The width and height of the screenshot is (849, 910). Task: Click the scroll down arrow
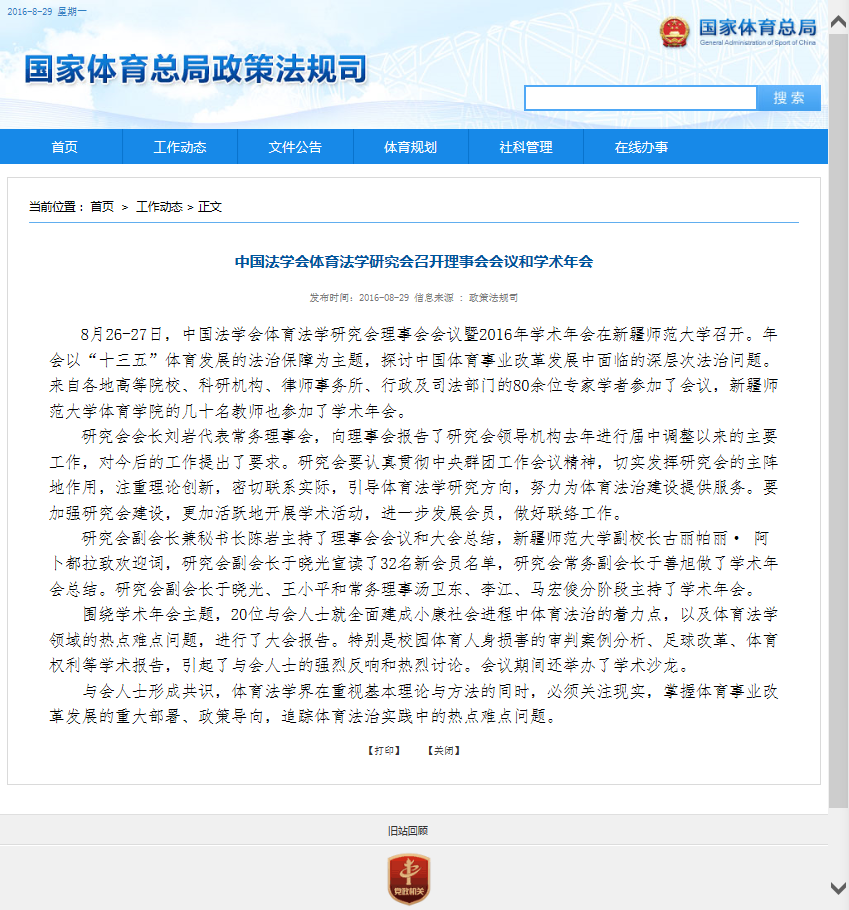839,888
